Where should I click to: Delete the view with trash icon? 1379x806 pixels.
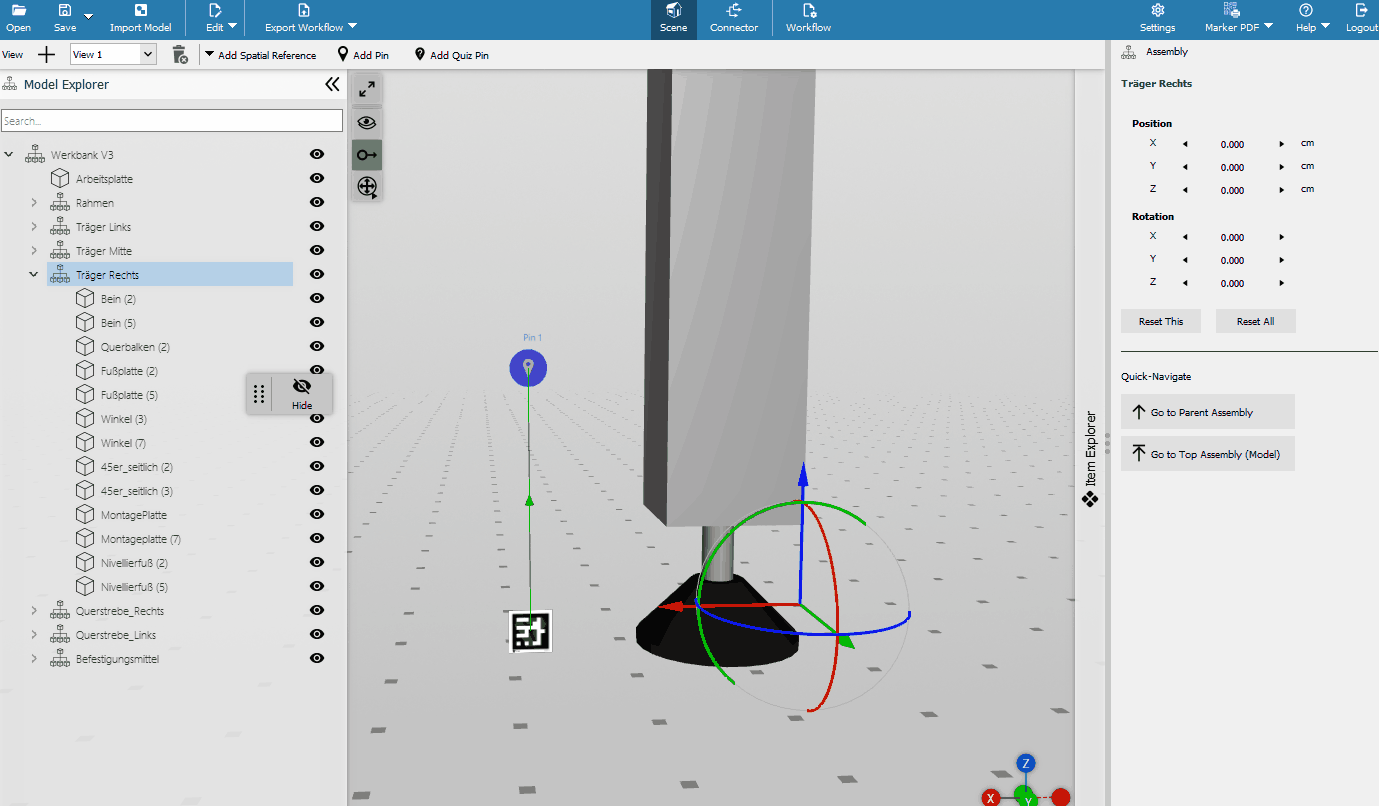pos(180,55)
